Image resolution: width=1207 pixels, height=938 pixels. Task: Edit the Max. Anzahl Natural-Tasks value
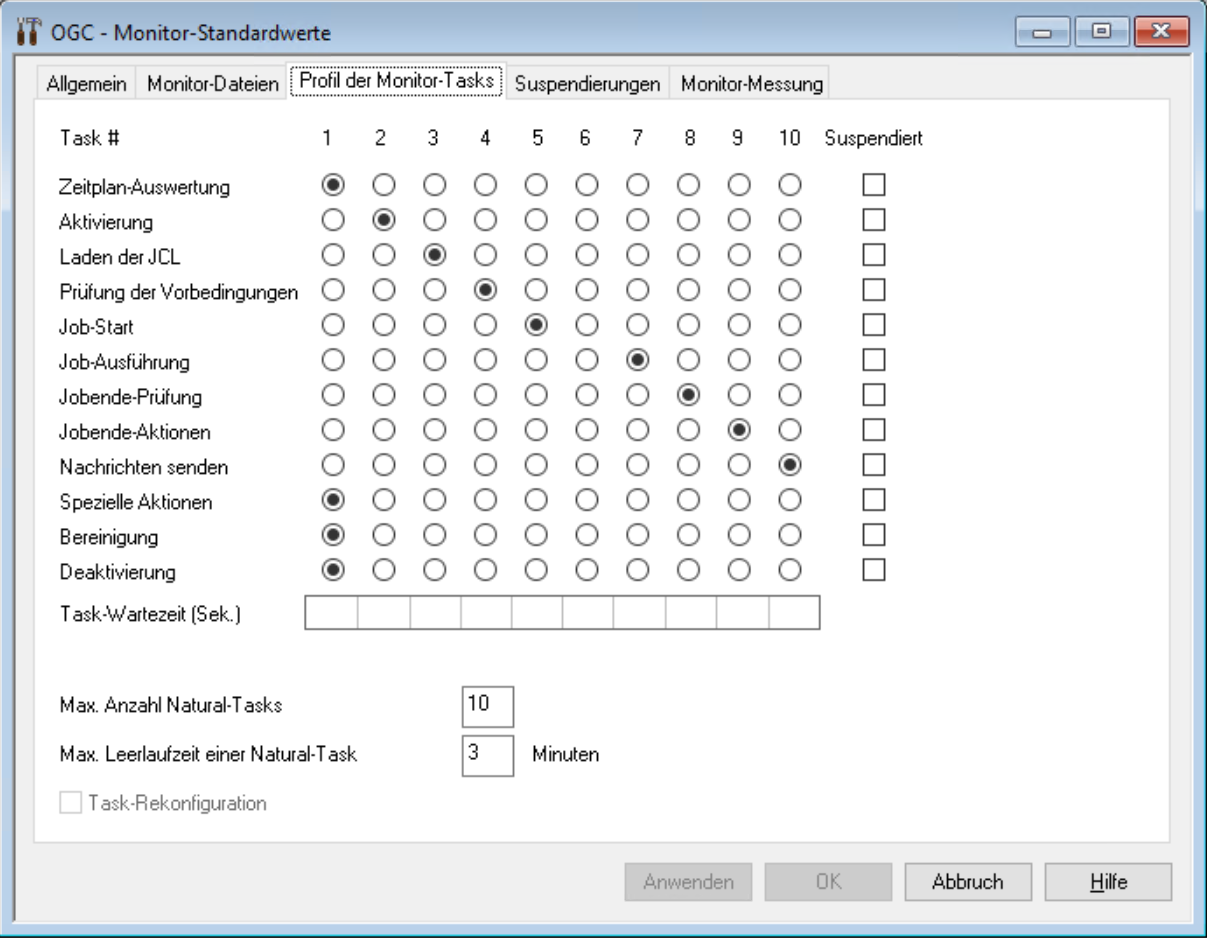[487, 705]
